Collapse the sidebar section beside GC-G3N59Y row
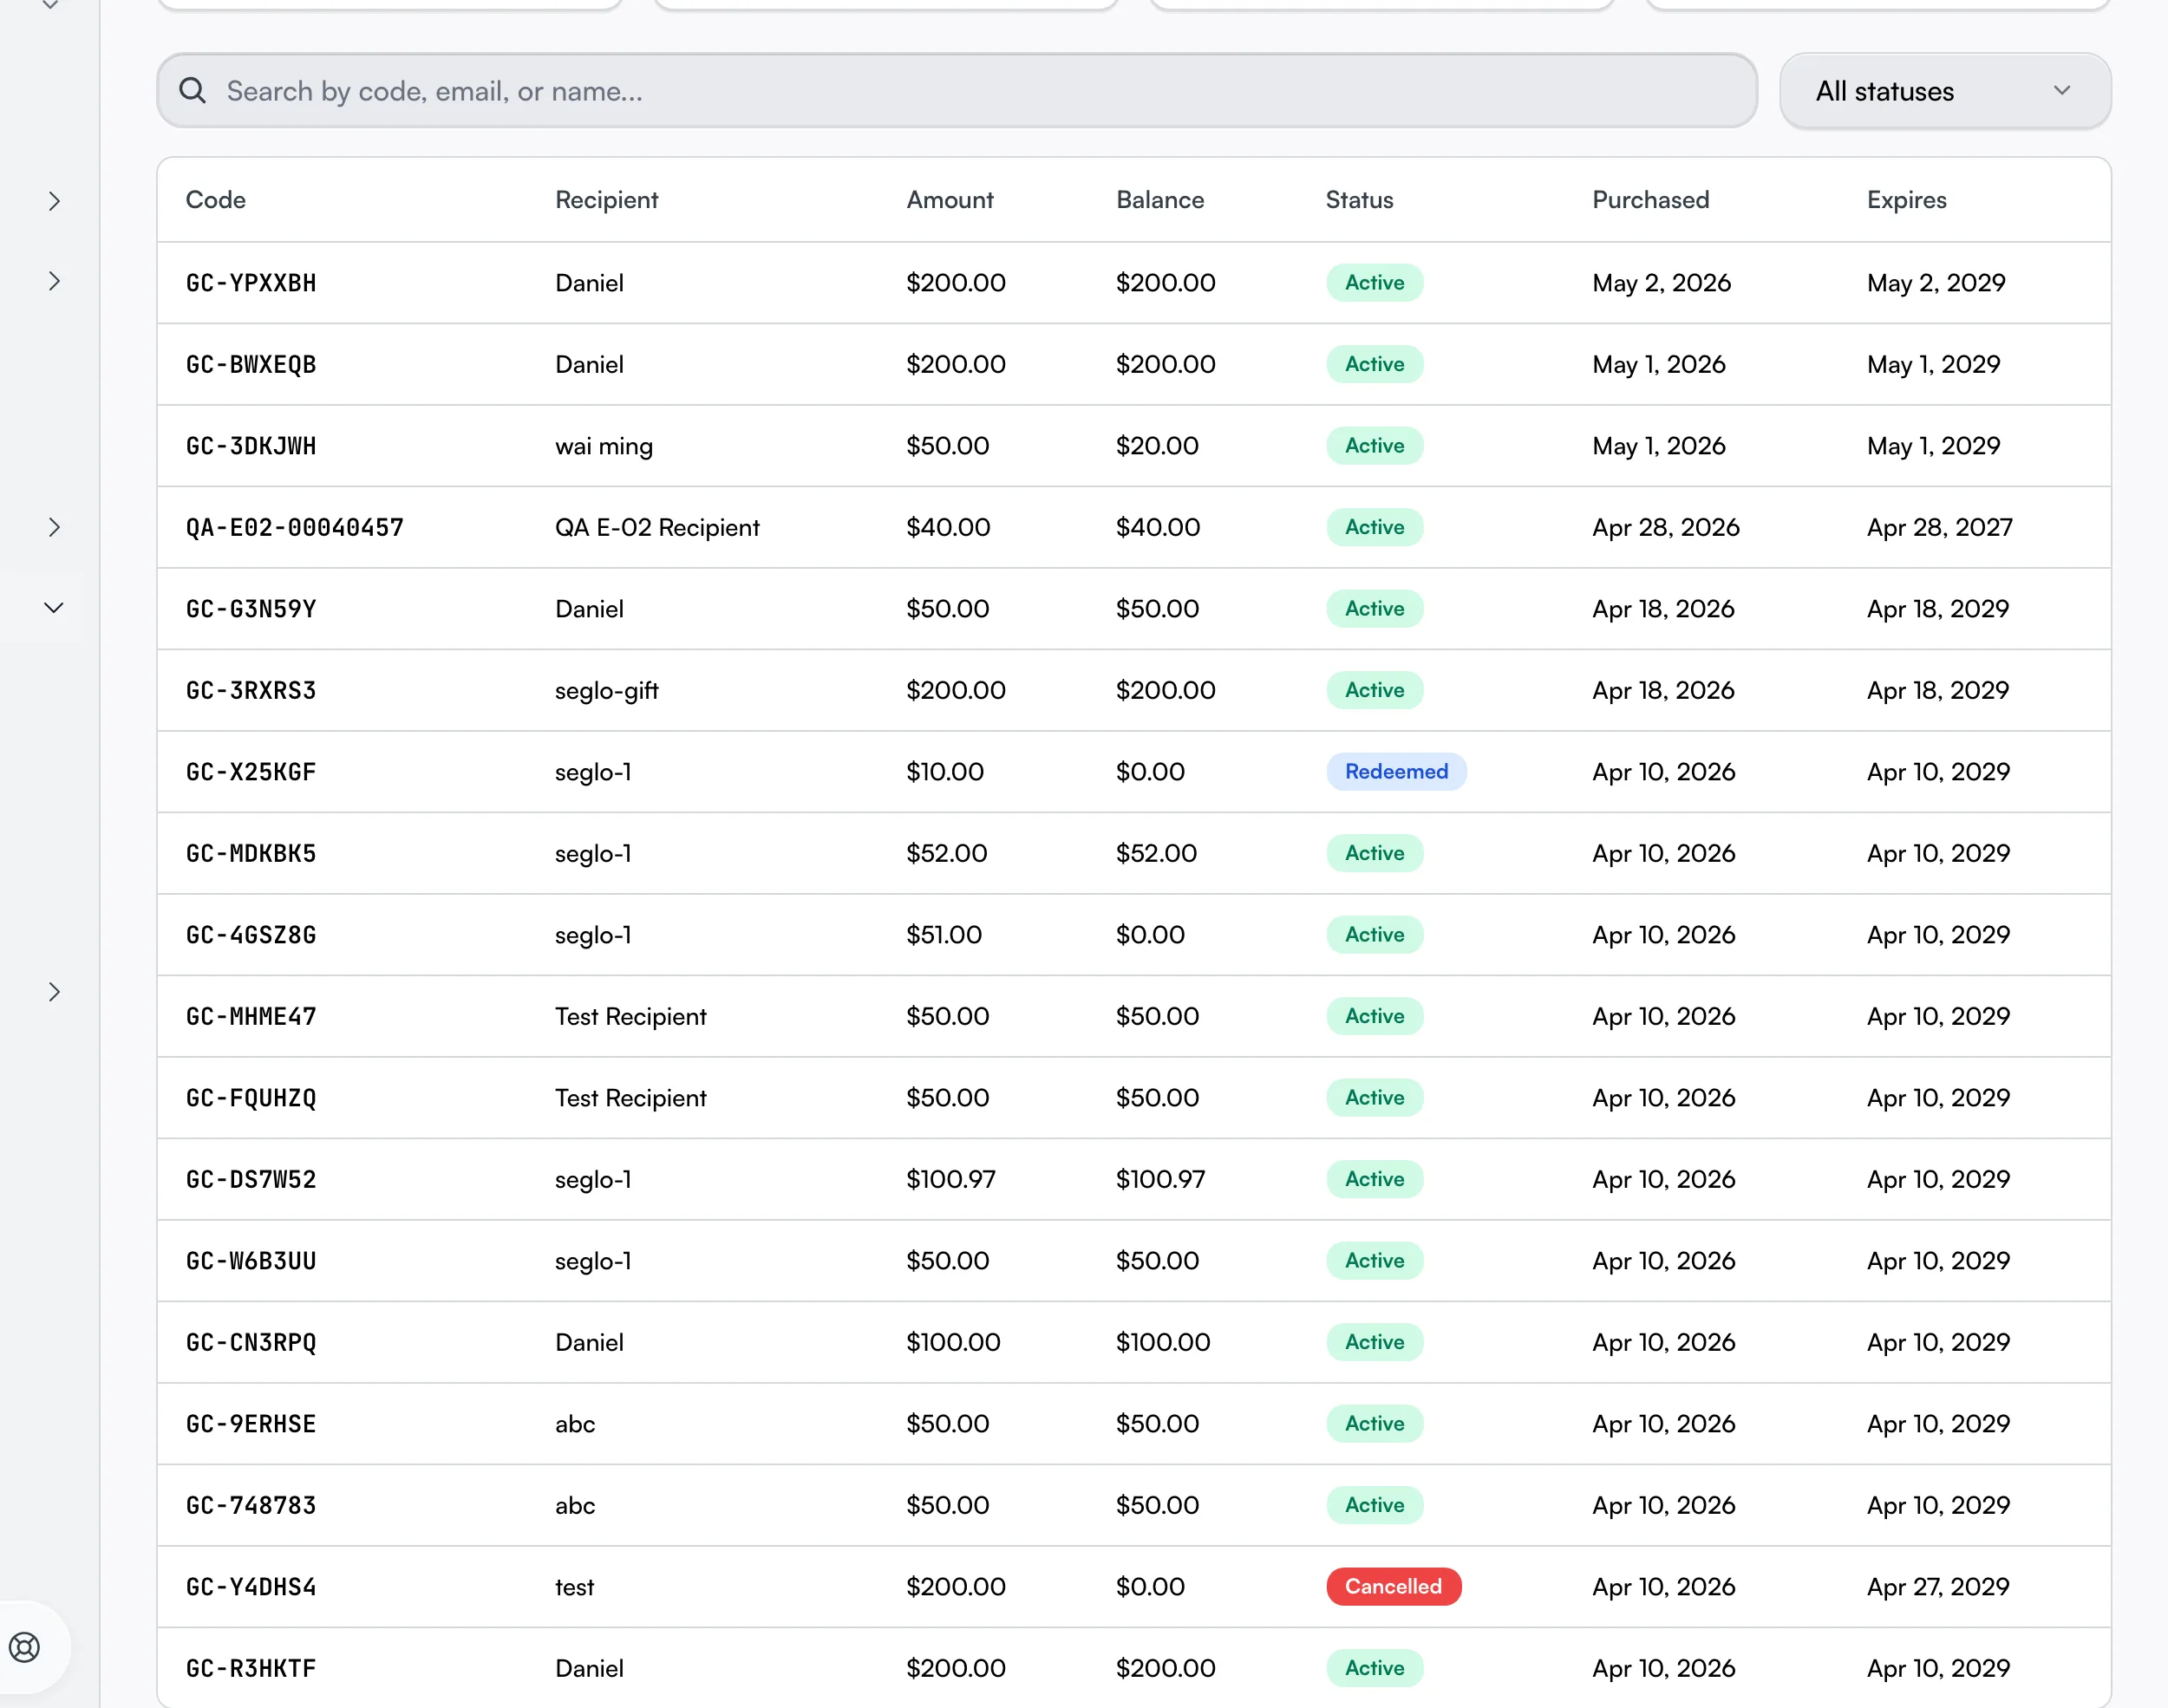2168x1708 pixels. click(54, 608)
